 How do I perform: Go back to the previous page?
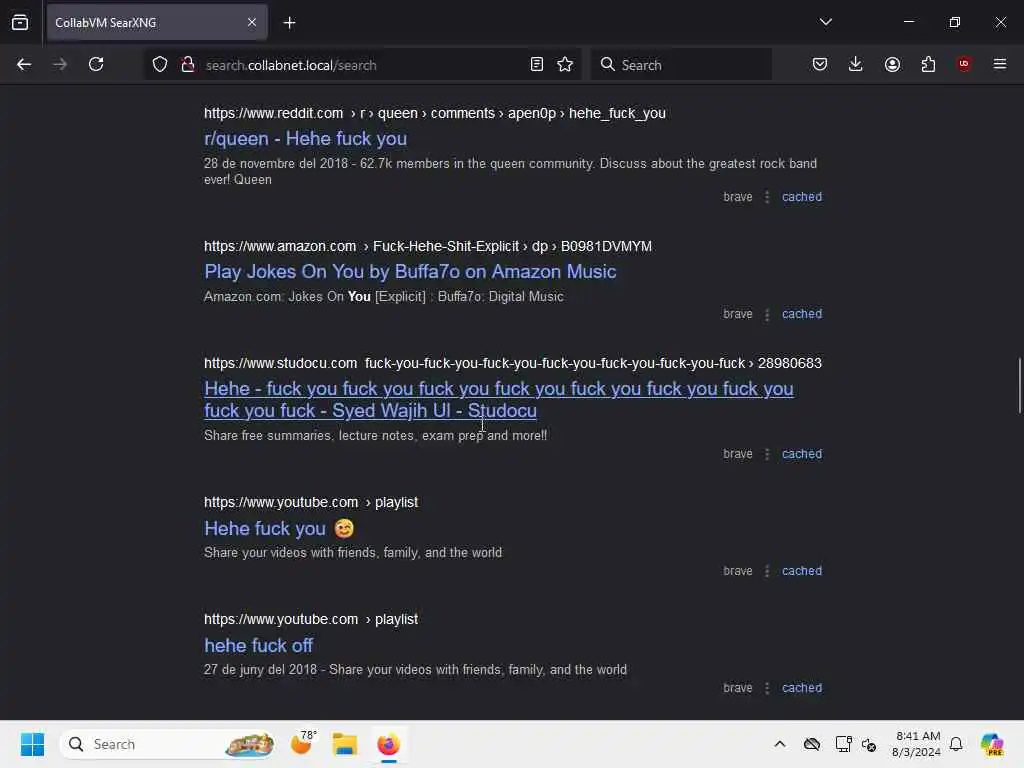coord(24,64)
